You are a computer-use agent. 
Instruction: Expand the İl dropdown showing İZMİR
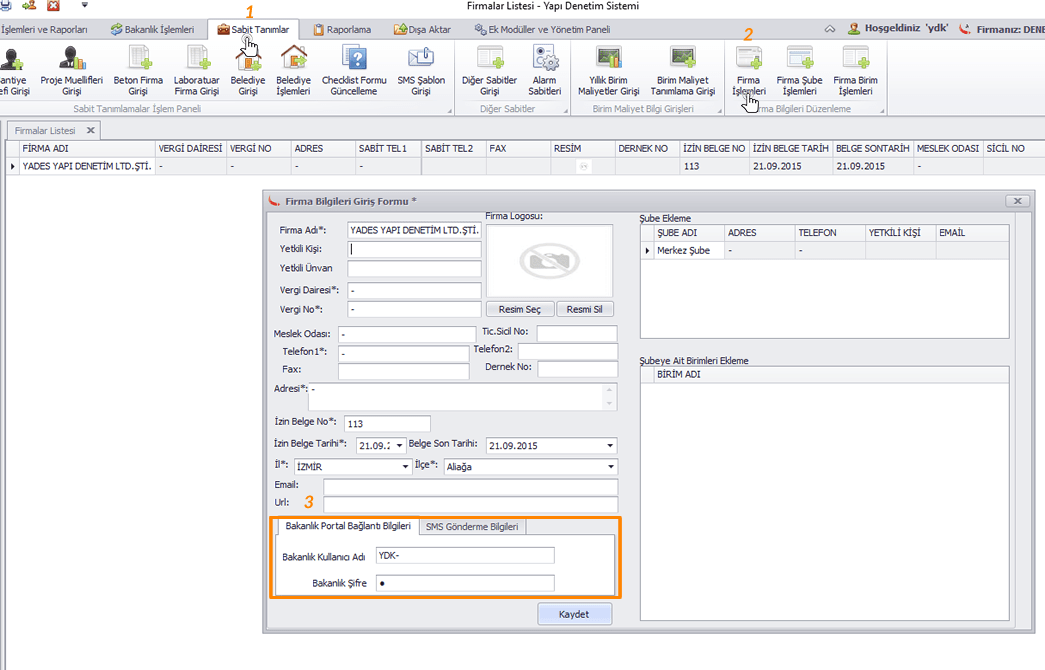pyautogui.click(x=405, y=467)
